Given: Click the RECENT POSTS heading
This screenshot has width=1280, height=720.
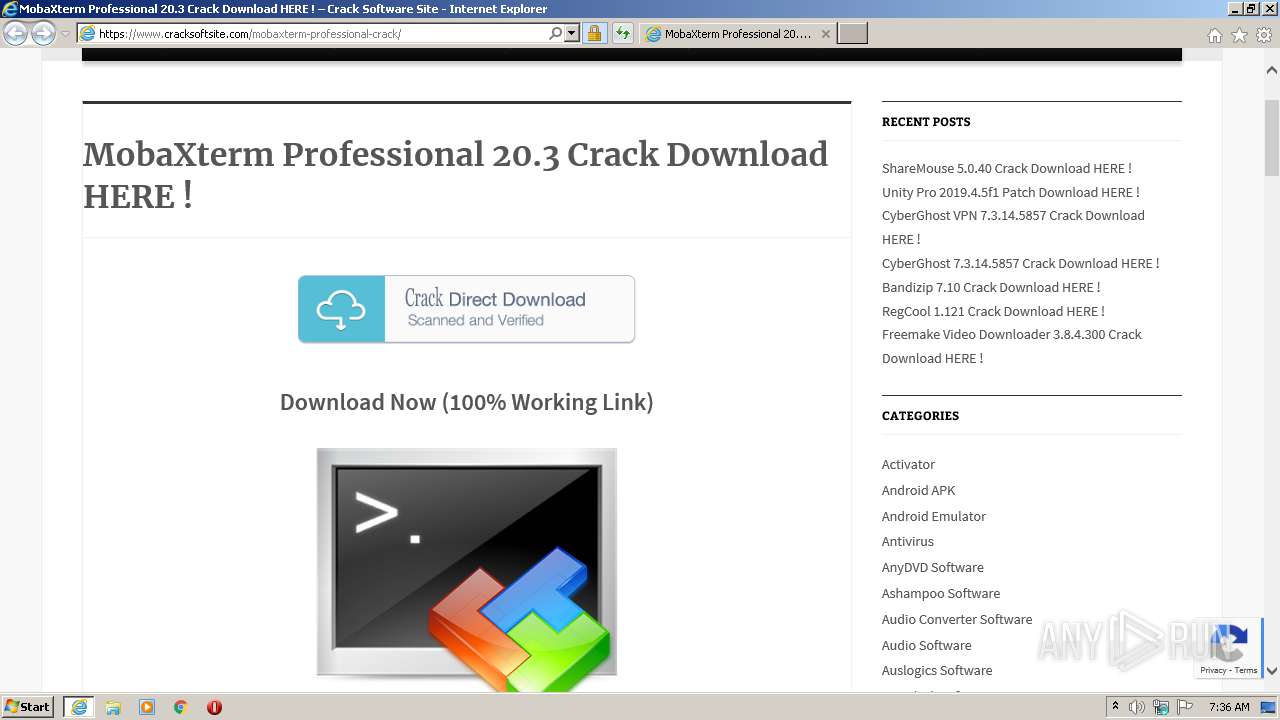Looking at the screenshot, I should (925, 122).
